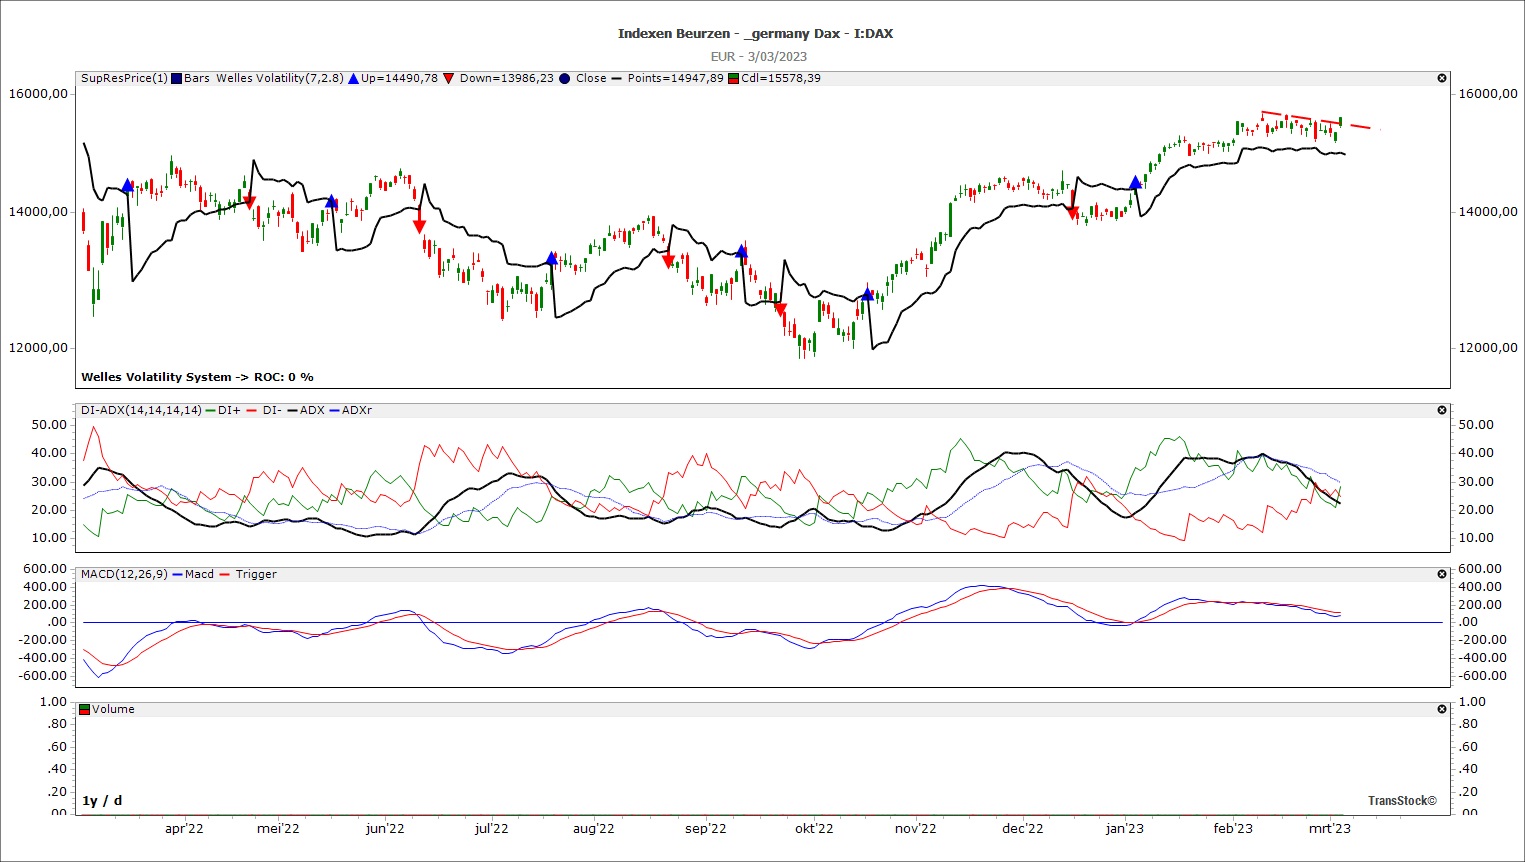Image resolution: width=1525 pixels, height=862 pixels.
Task: Click the right 12000,00 price axis label
Action: [x=1488, y=347]
